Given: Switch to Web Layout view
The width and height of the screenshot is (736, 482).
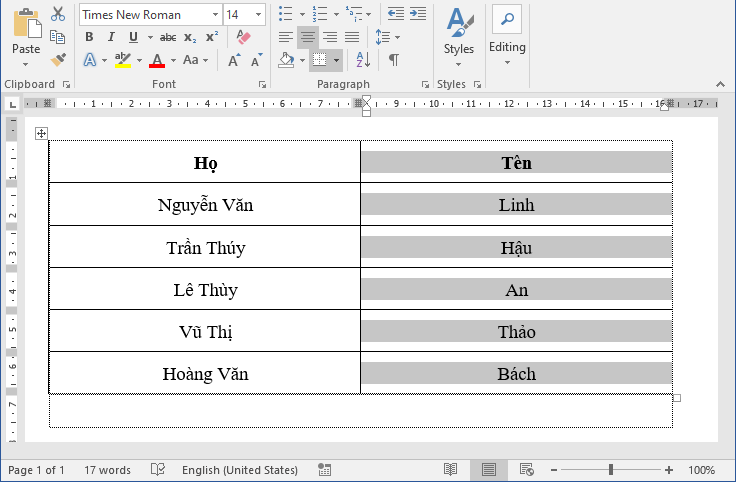Looking at the screenshot, I should pyautogui.click(x=527, y=469).
